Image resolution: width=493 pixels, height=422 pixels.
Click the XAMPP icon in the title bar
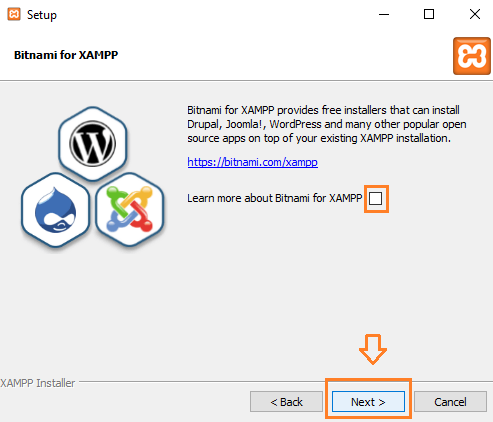point(14,14)
